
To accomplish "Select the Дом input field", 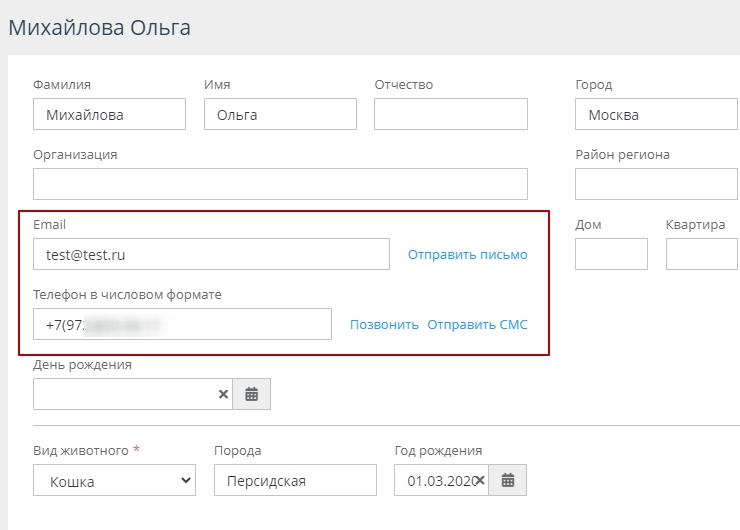I will pyautogui.click(x=611, y=254).
